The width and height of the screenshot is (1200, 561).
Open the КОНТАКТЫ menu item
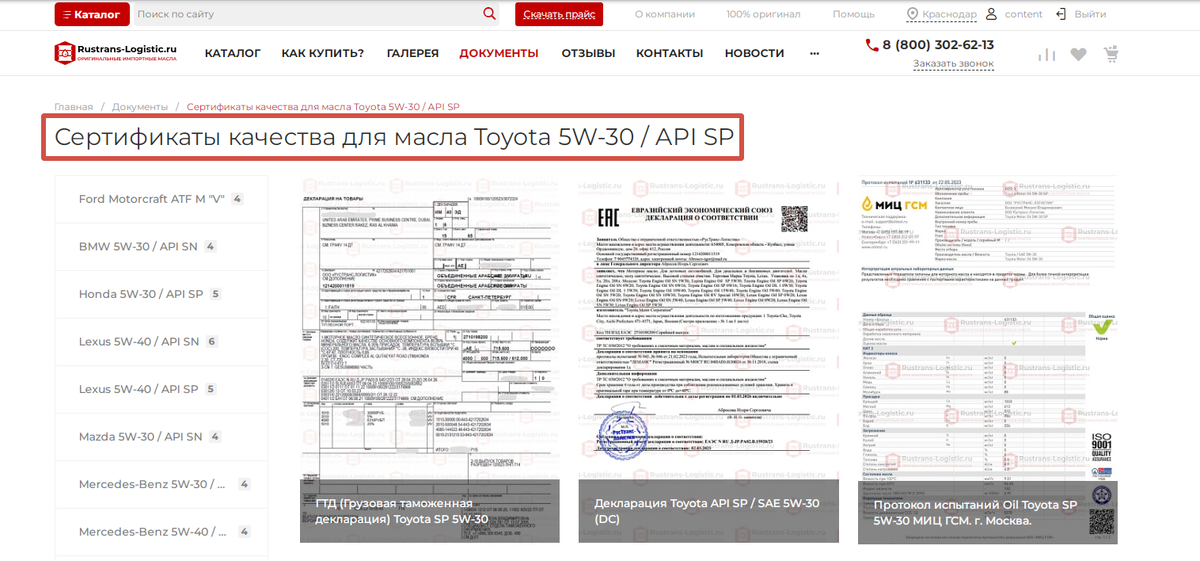[670, 53]
